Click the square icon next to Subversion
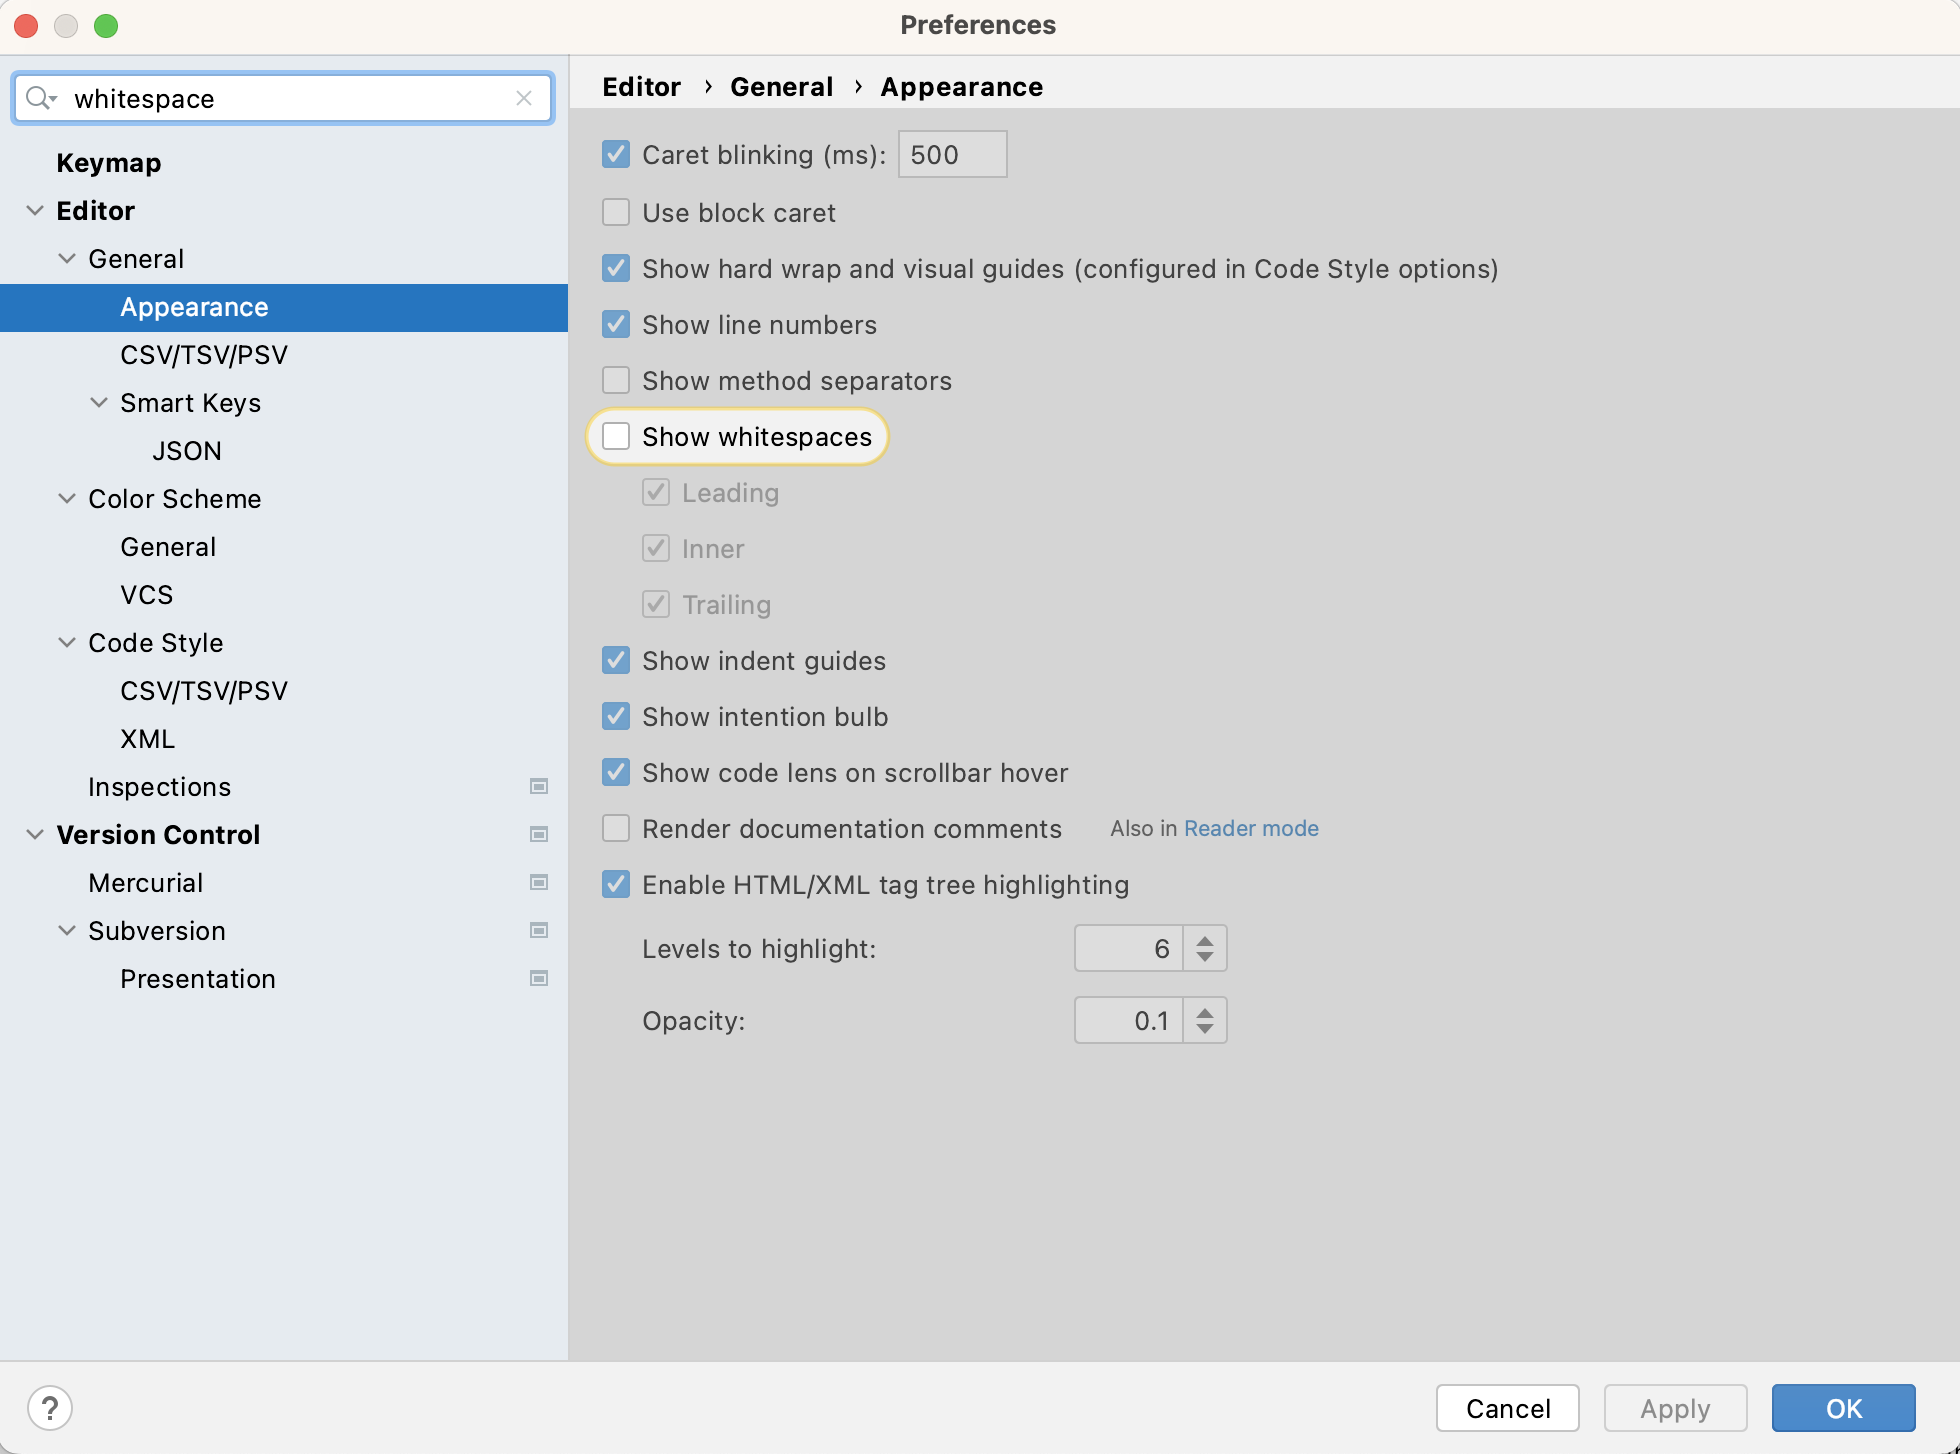This screenshot has width=1960, height=1454. [x=539, y=930]
